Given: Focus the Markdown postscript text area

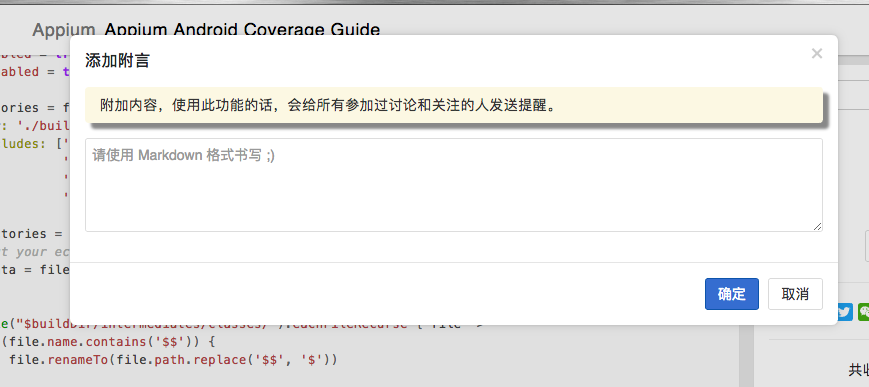Looking at the screenshot, I should coord(453,185).
